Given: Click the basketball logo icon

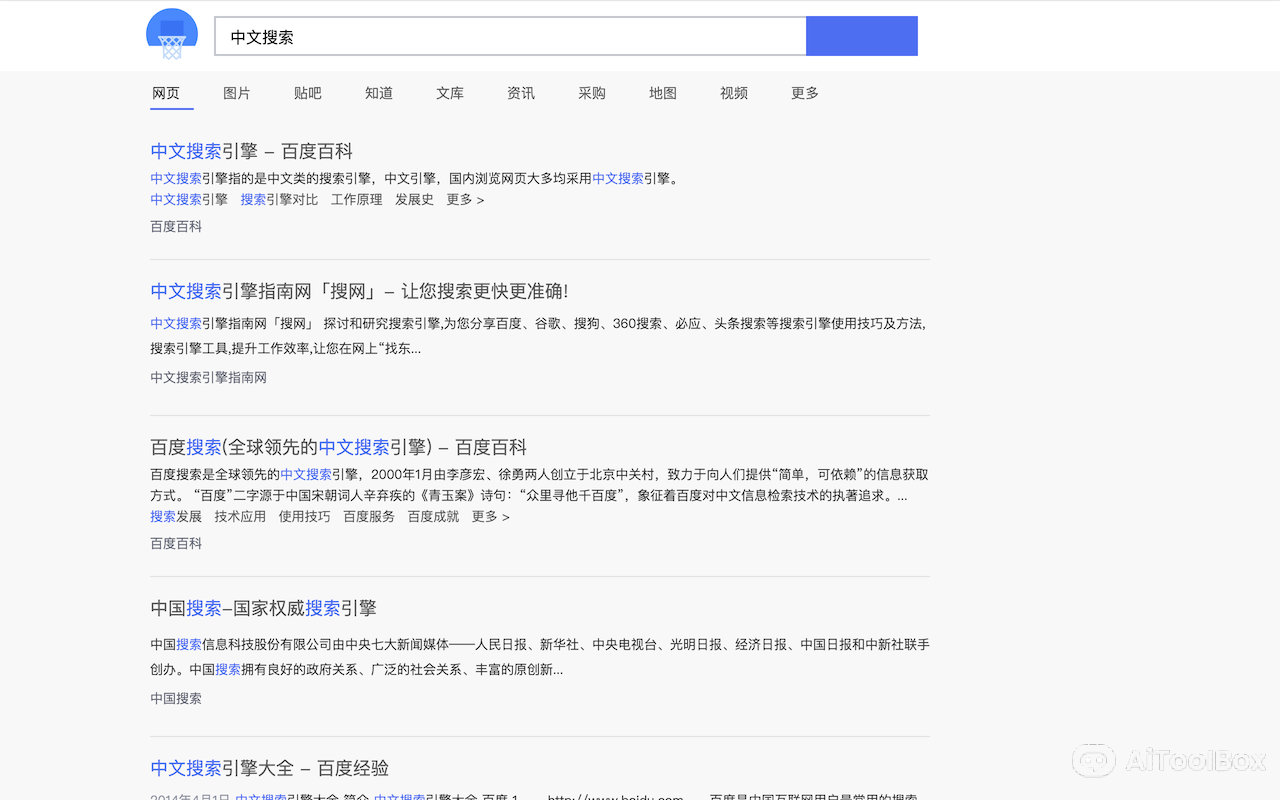Looking at the screenshot, I should click(171, 35).
